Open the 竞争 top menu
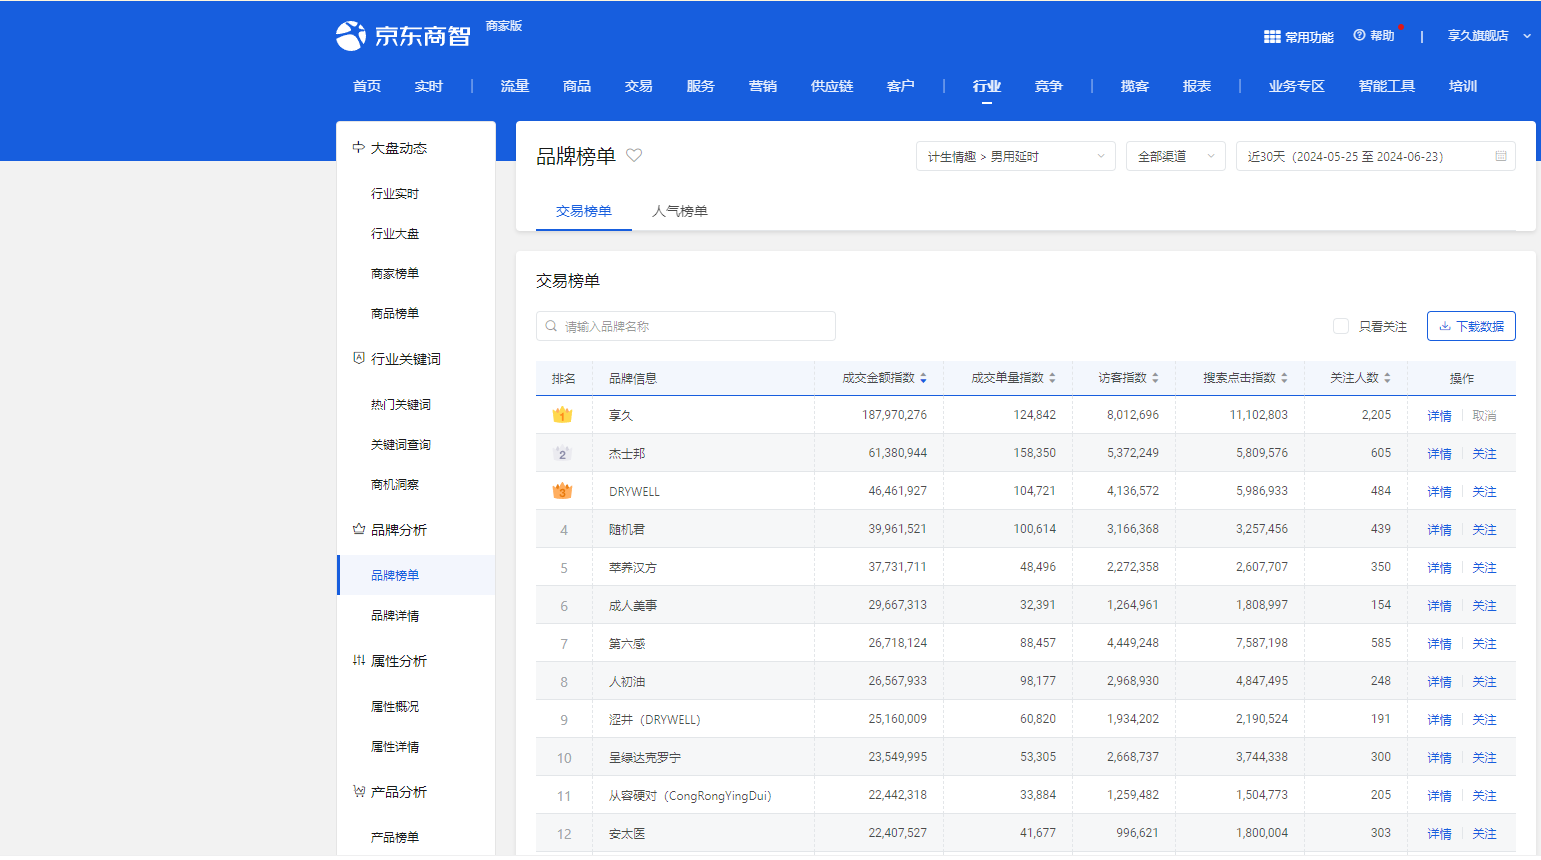The height and width of the screenshot is (860, 1541). [x=1049, y=86]
